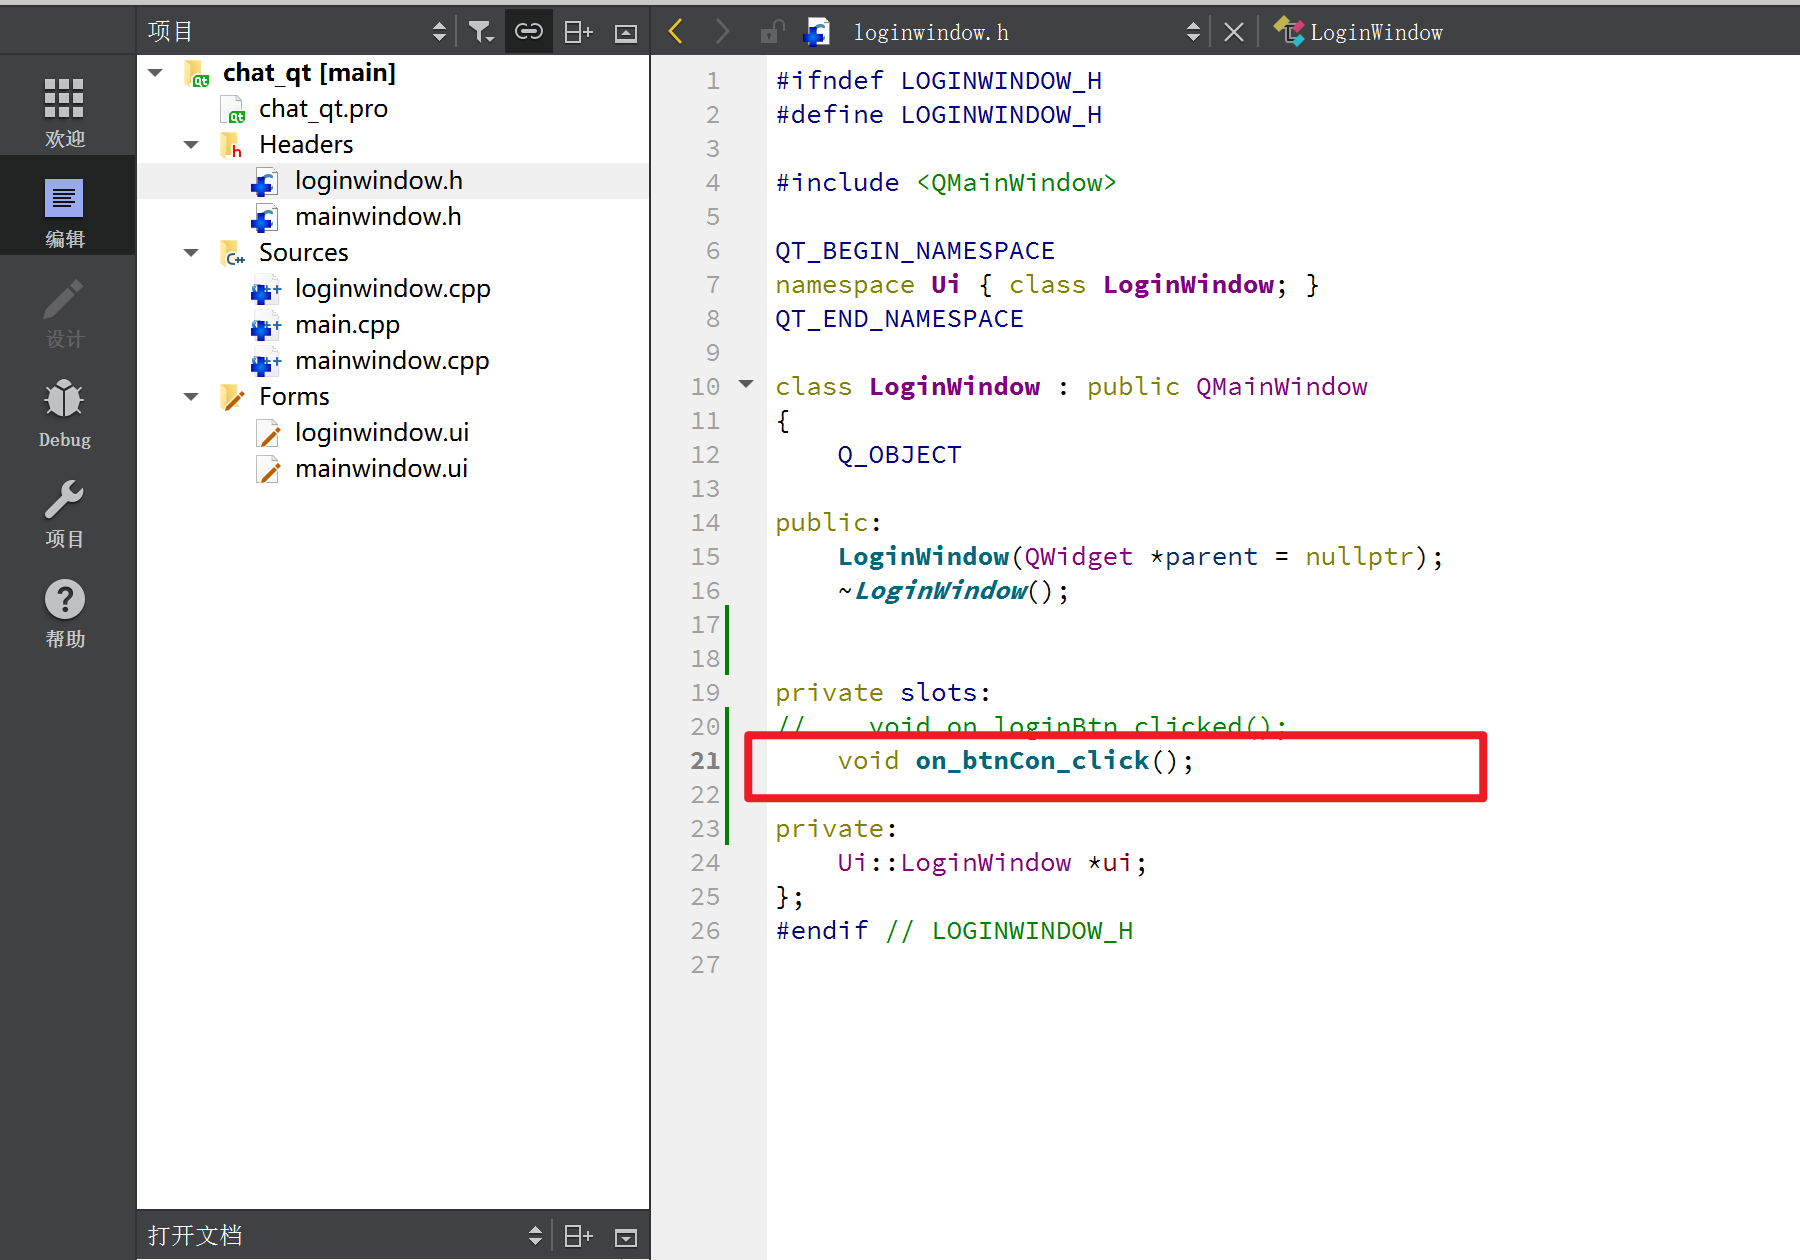Toggle synchronize with editor link icon
The height and width of the screenshot is (1260, 1800).
tap(528, 32)
